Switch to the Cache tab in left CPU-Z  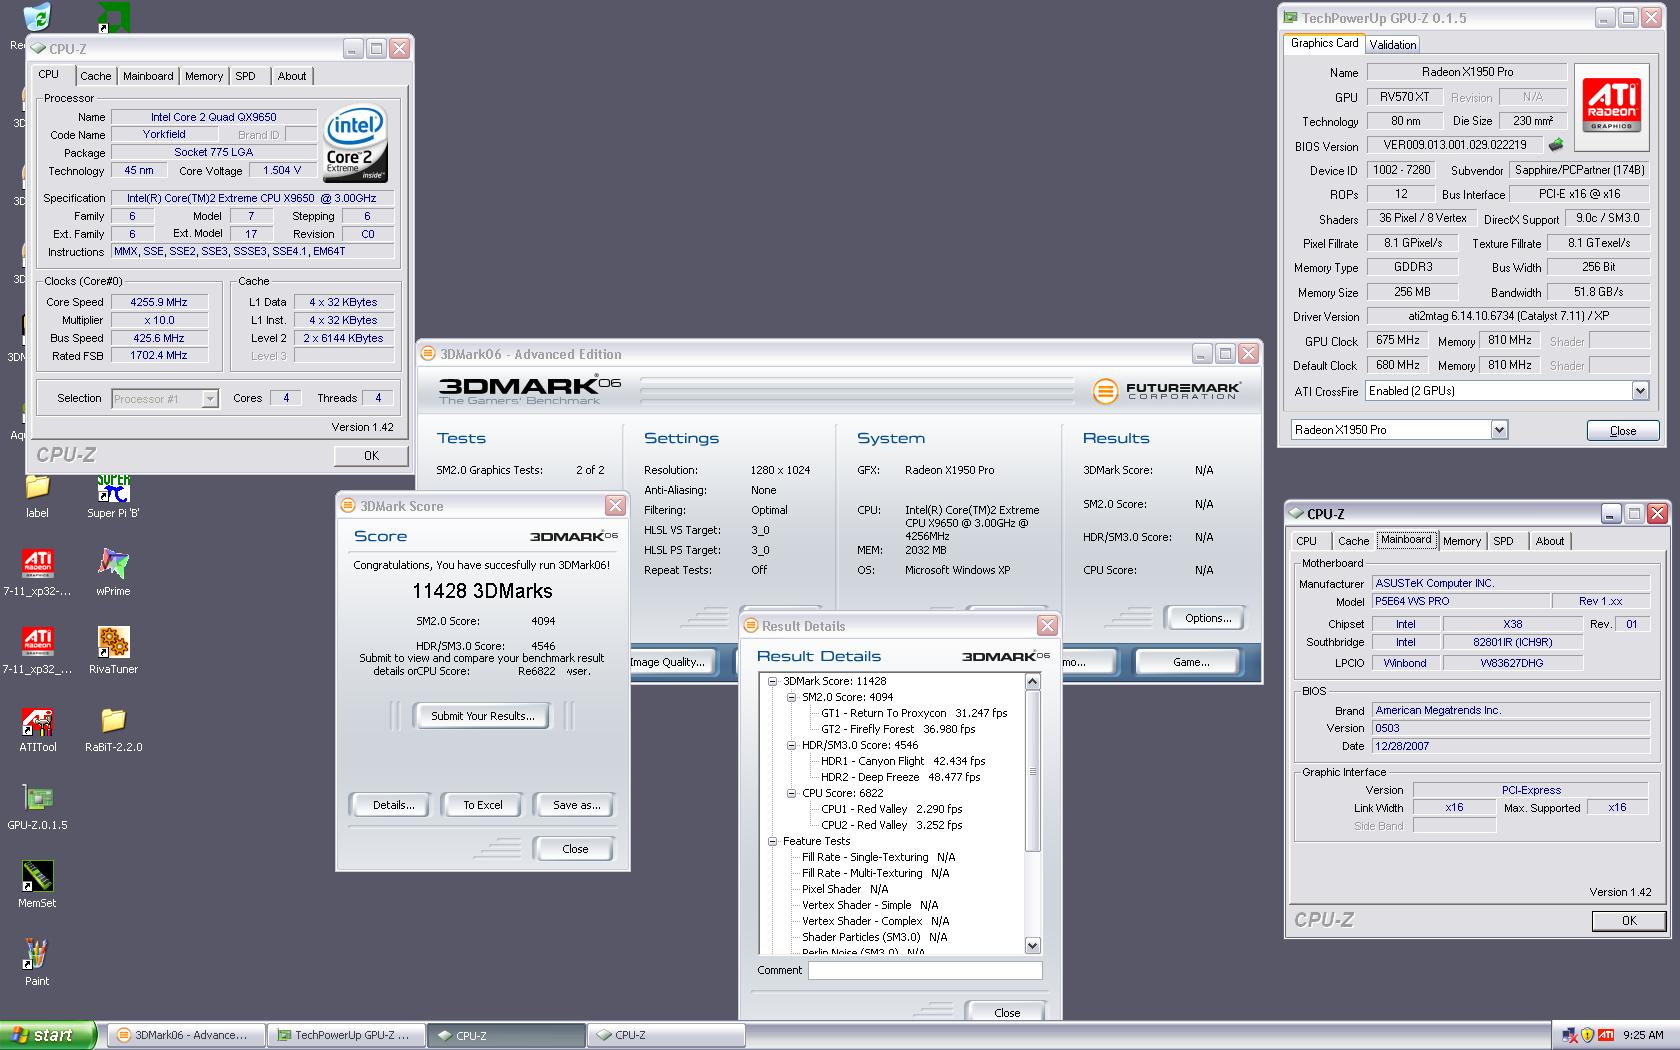point(96,76)
